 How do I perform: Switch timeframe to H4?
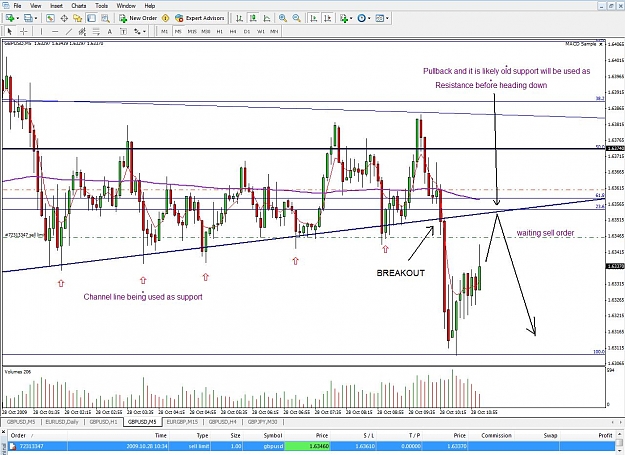coord(233,31)
